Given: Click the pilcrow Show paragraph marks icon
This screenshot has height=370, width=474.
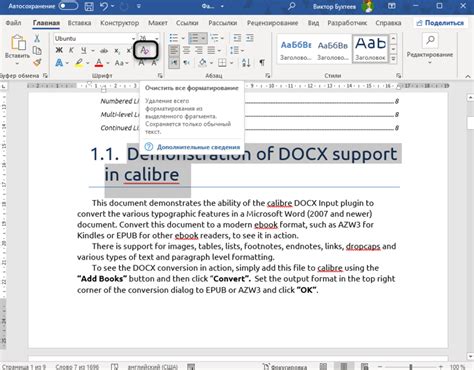Looking at the screenshot, I should tap(262, 62).
